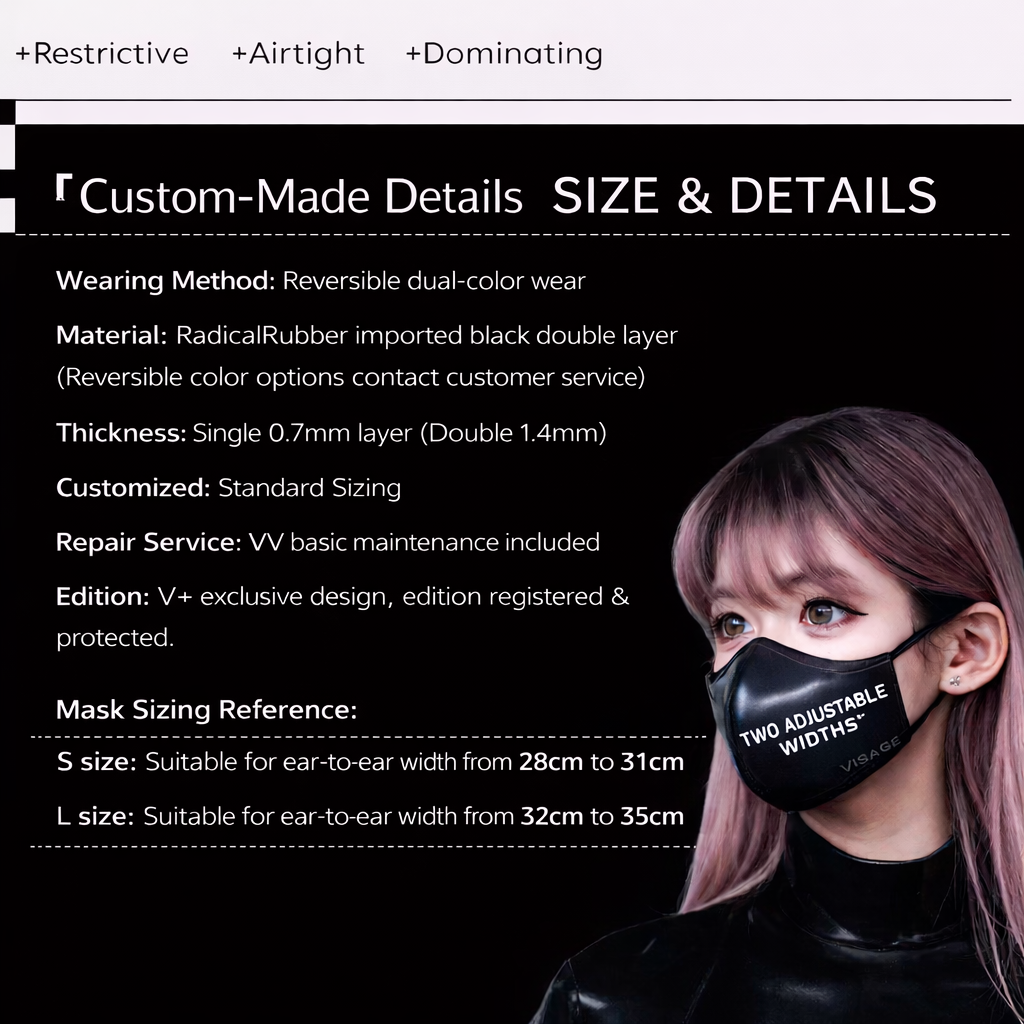
Task: Select the +Airtight feature tag
Action: point(298,53)
